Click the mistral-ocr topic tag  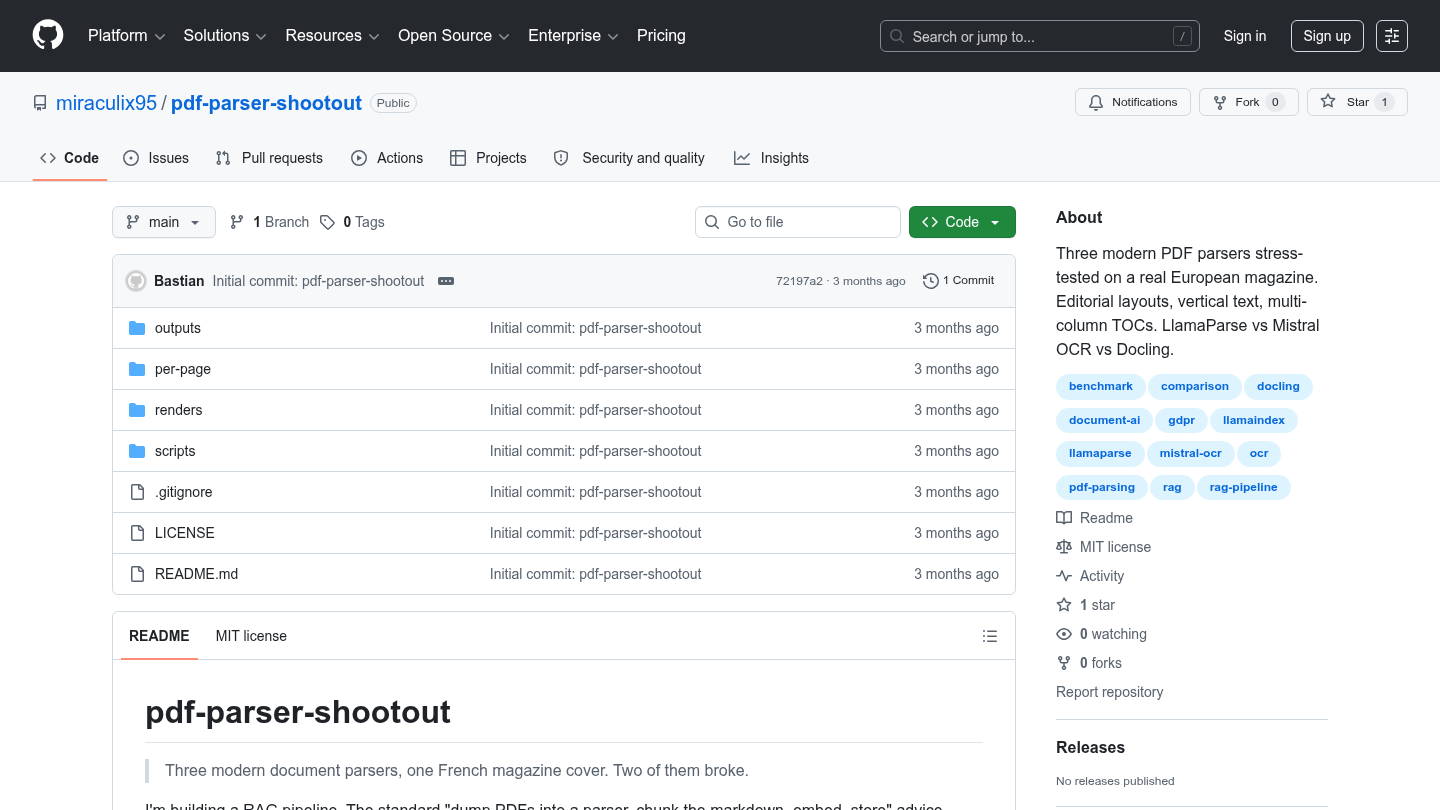(1190, 453)
